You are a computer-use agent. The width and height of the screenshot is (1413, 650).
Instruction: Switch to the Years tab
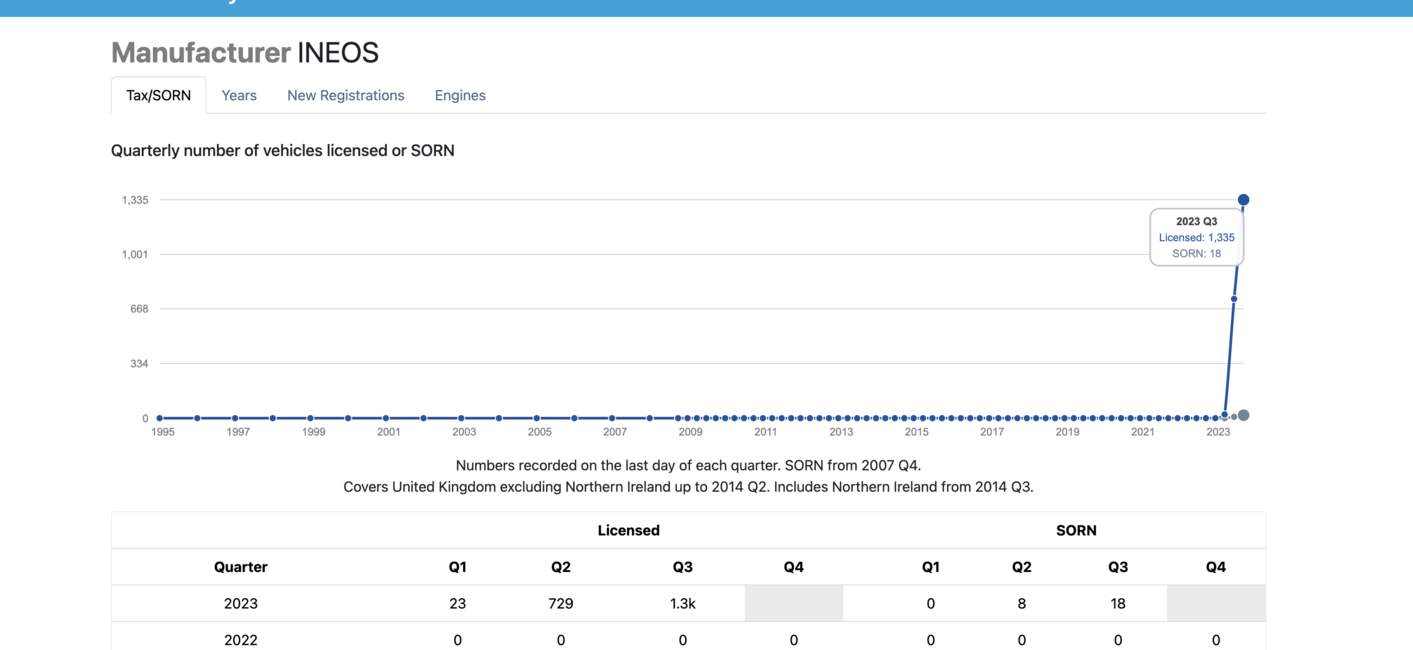pyautogui.click(x=239, y=95)
